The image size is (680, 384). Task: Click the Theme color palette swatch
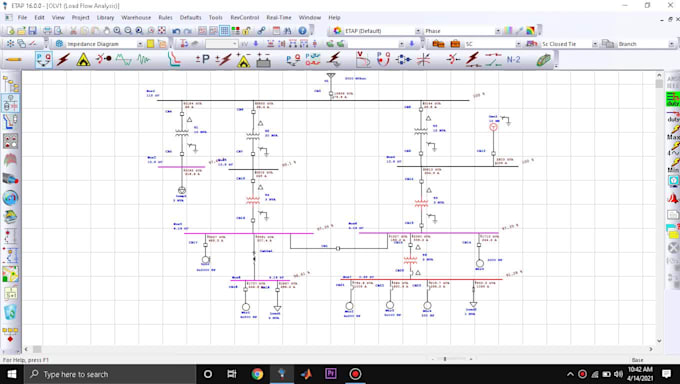point(508,31)
